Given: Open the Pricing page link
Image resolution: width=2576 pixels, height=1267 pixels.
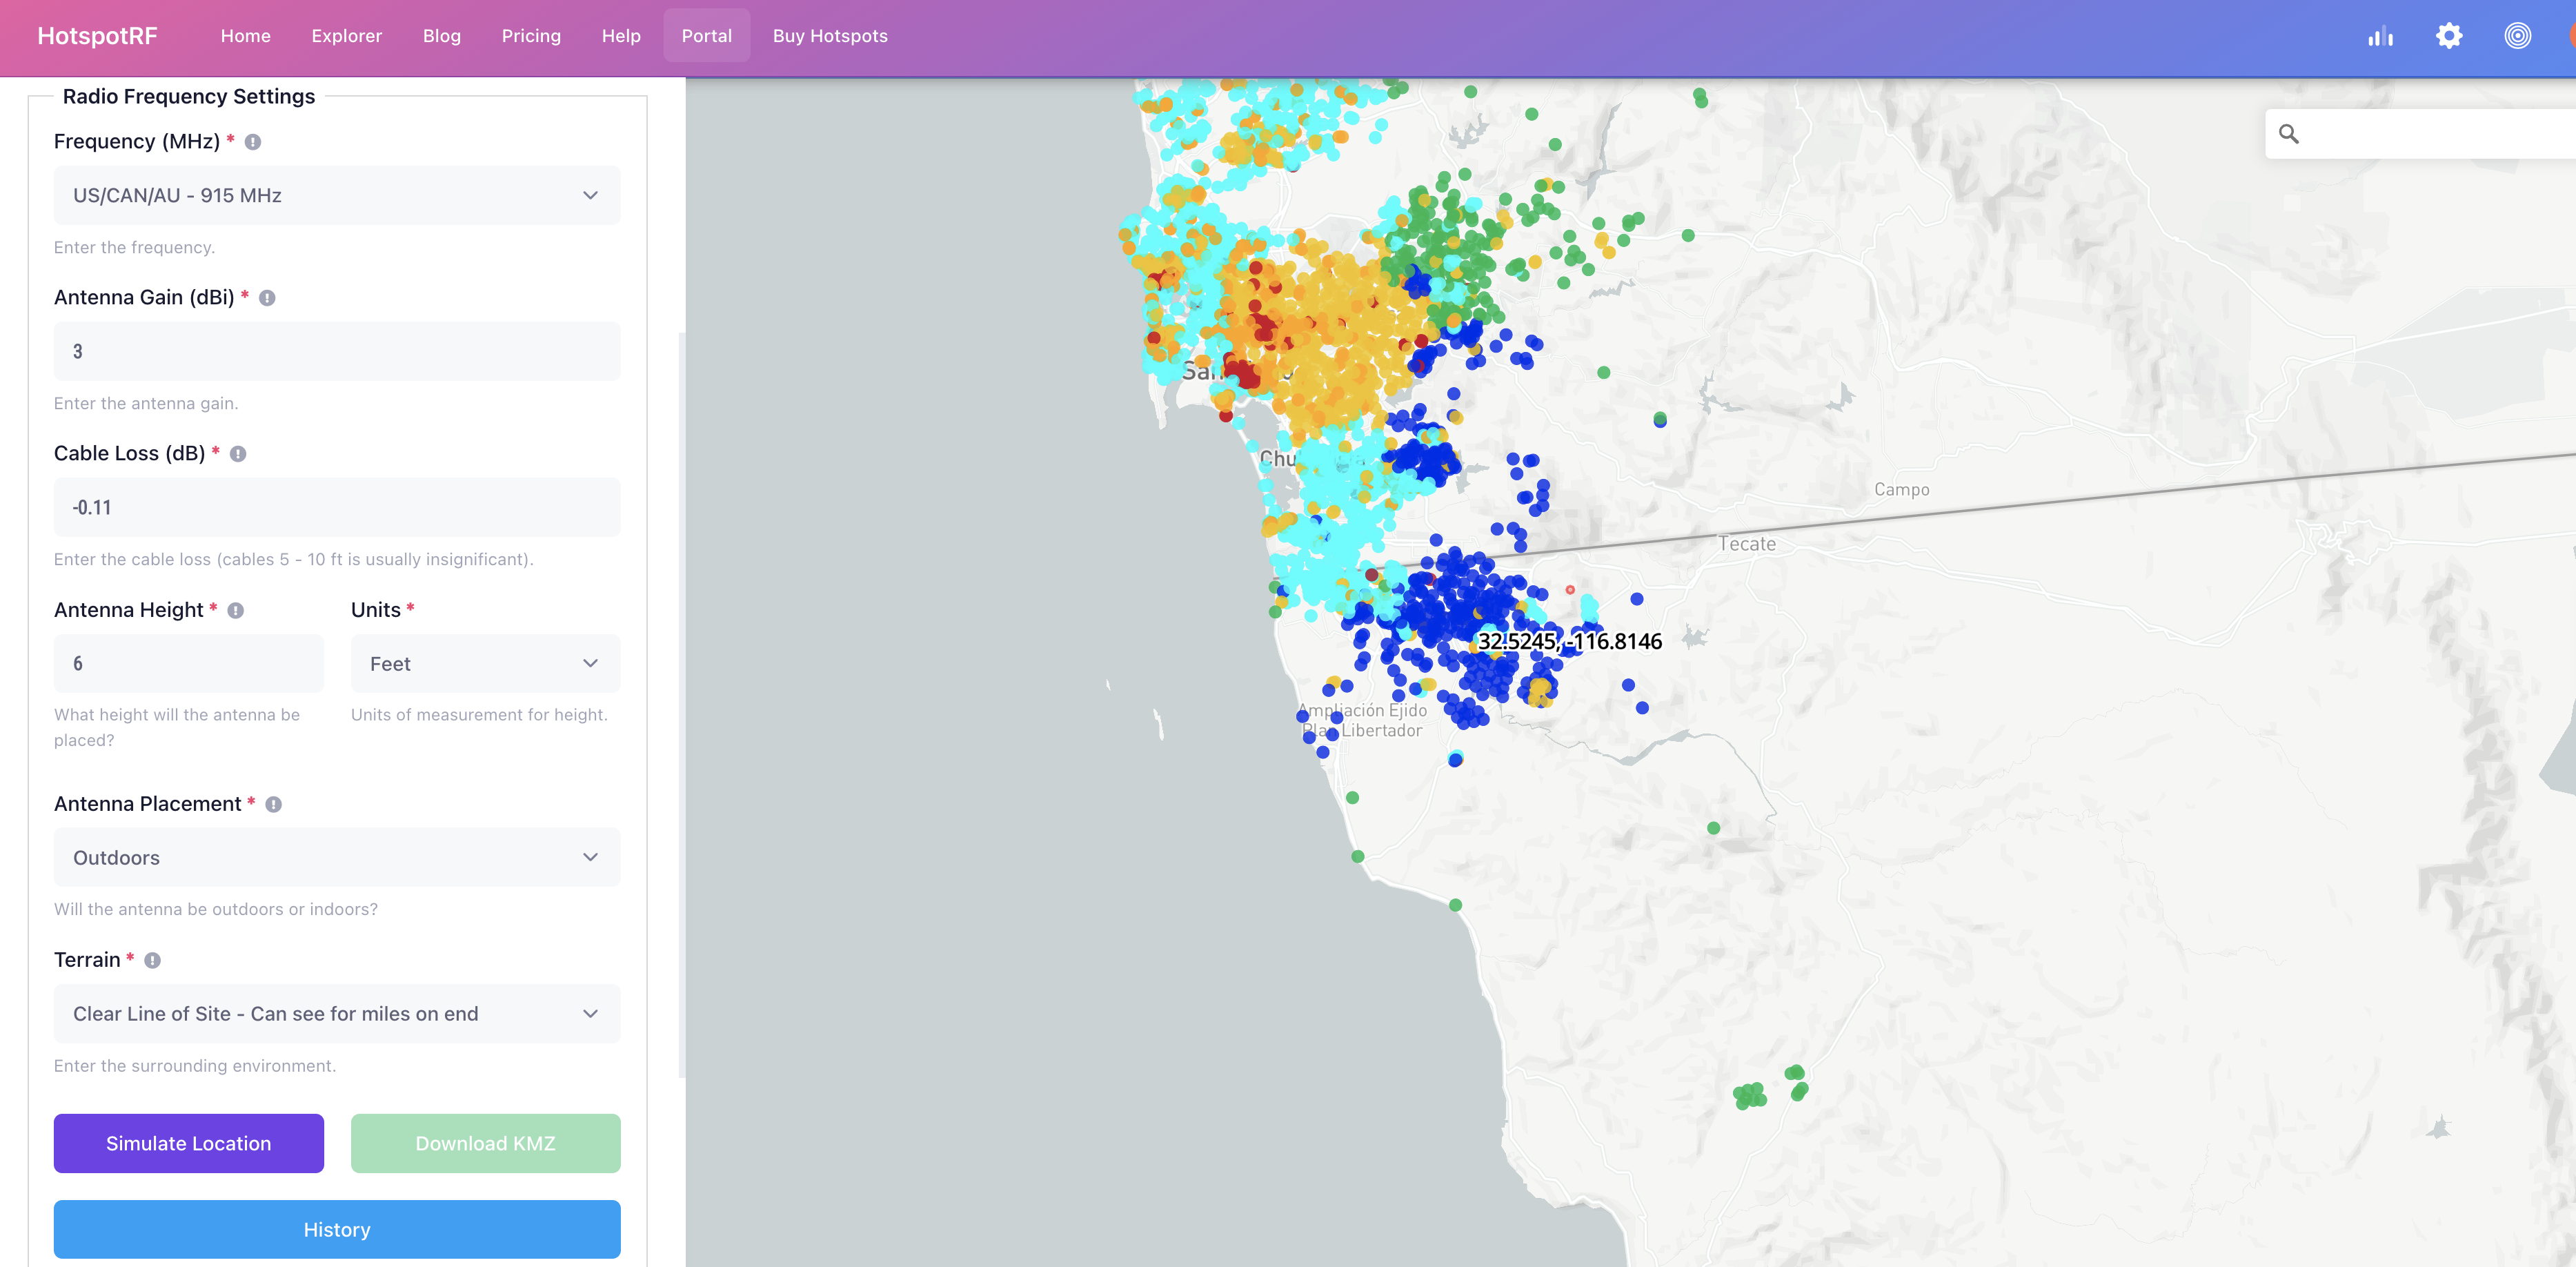Looking at the screenshot, I should click(x=531, y=36).
